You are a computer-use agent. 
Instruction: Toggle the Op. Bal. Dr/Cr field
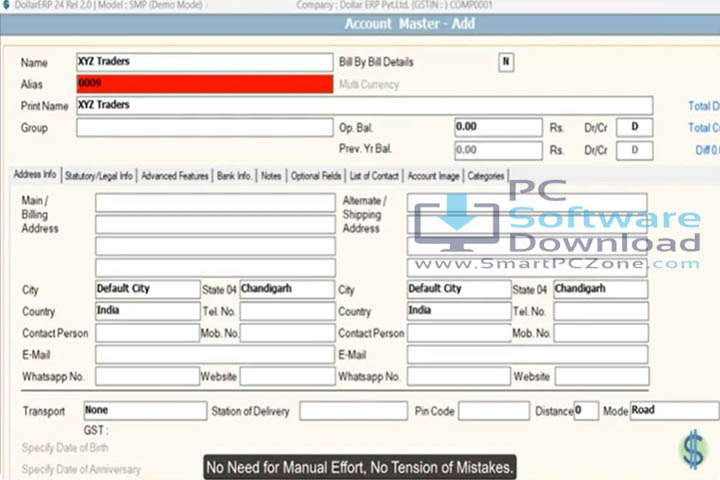634,127
